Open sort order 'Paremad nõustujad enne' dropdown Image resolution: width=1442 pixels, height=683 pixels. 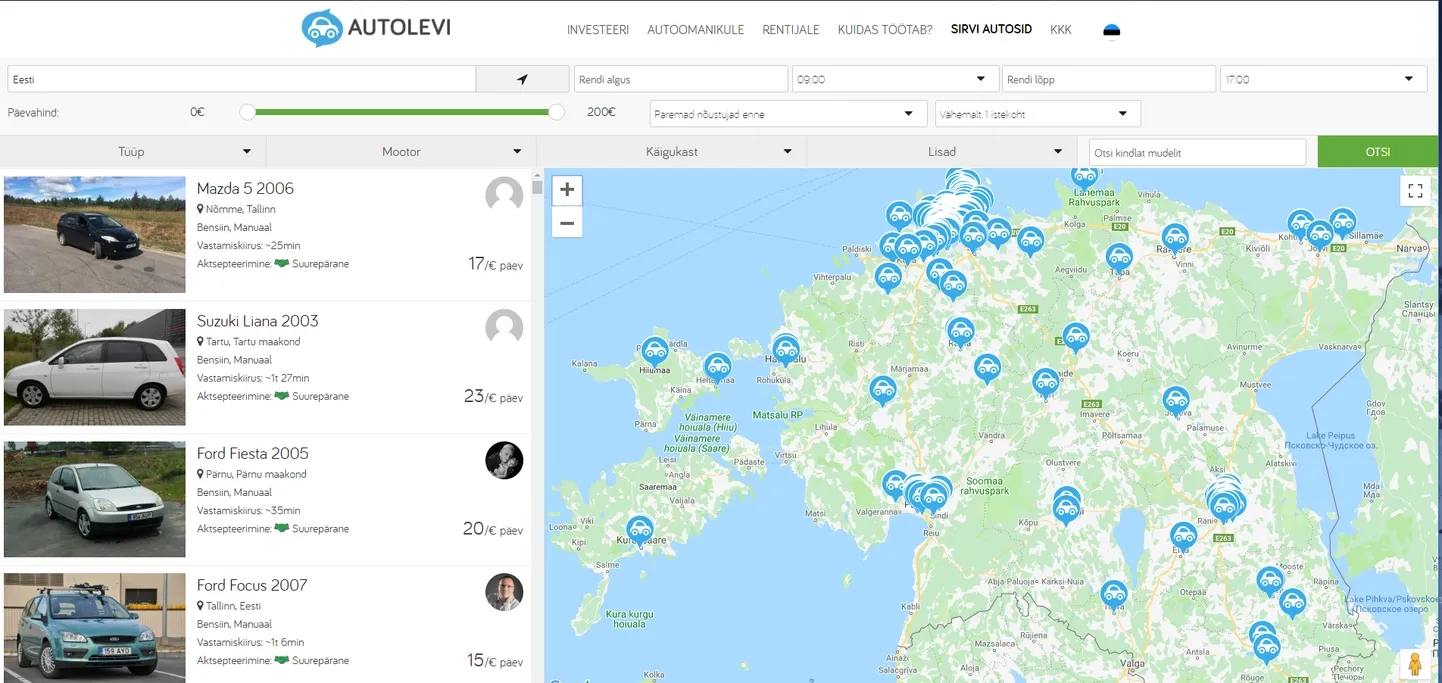coord(787,114)
